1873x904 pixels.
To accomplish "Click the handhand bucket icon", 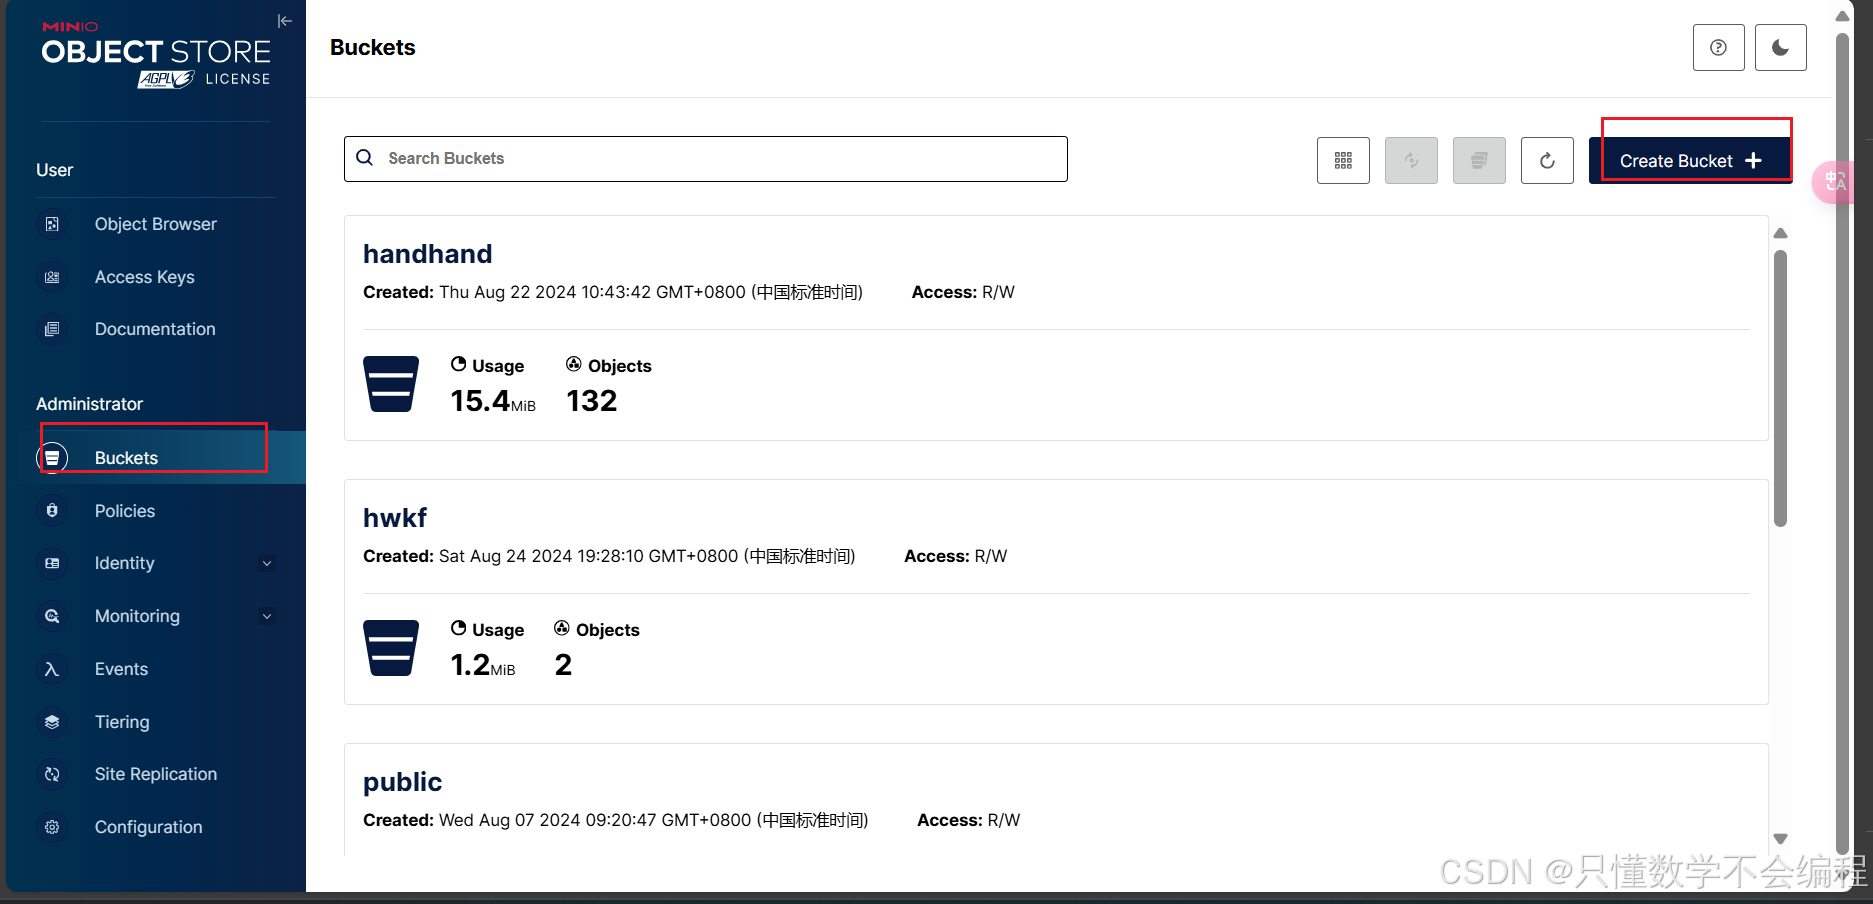I will [391, 384].
